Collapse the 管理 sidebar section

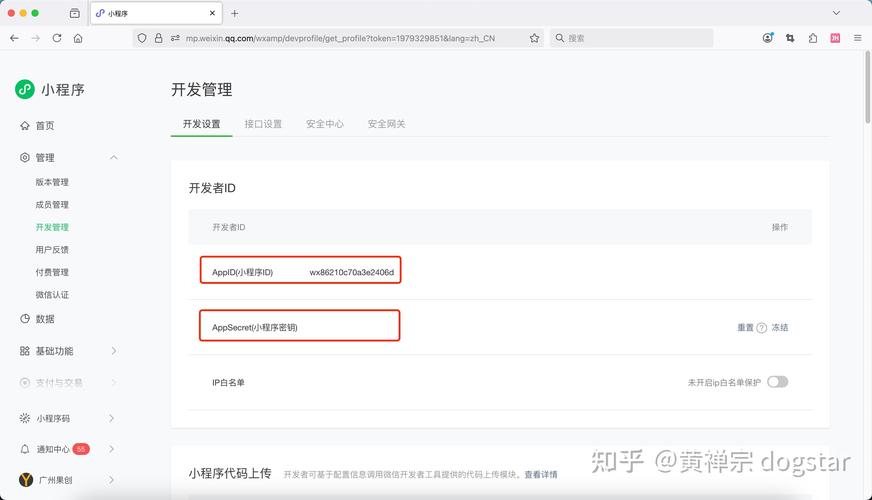point(113,157)
